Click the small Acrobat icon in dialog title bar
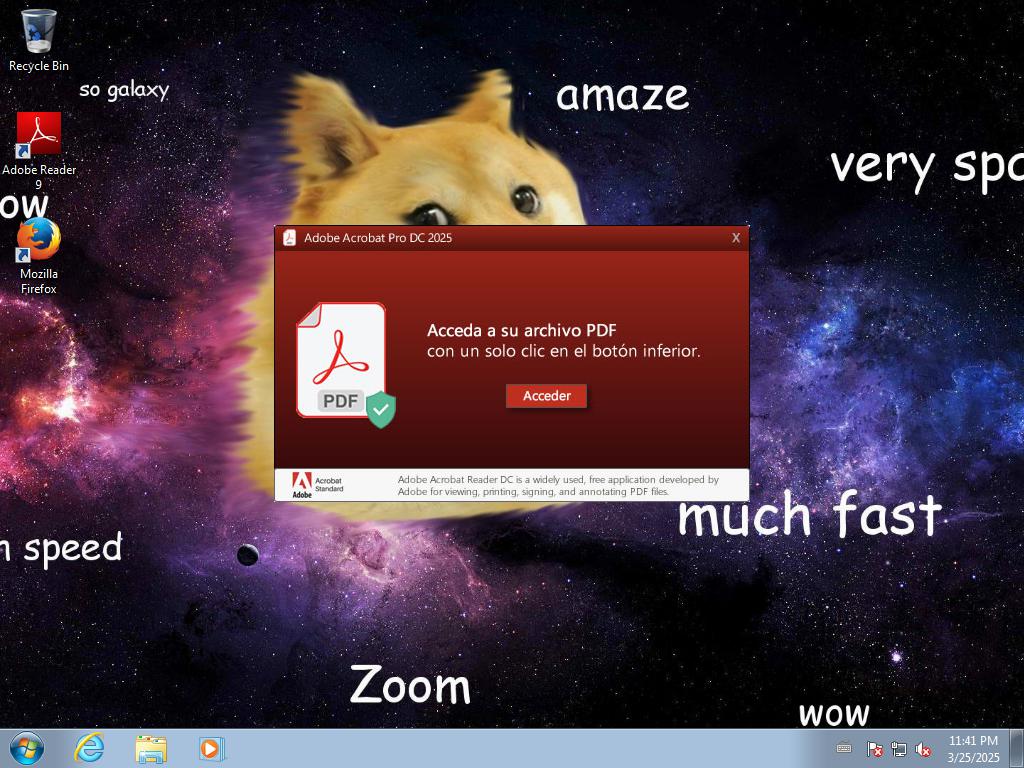The height and width of the screenshot is (768, 1024). [x=289, y=238]
